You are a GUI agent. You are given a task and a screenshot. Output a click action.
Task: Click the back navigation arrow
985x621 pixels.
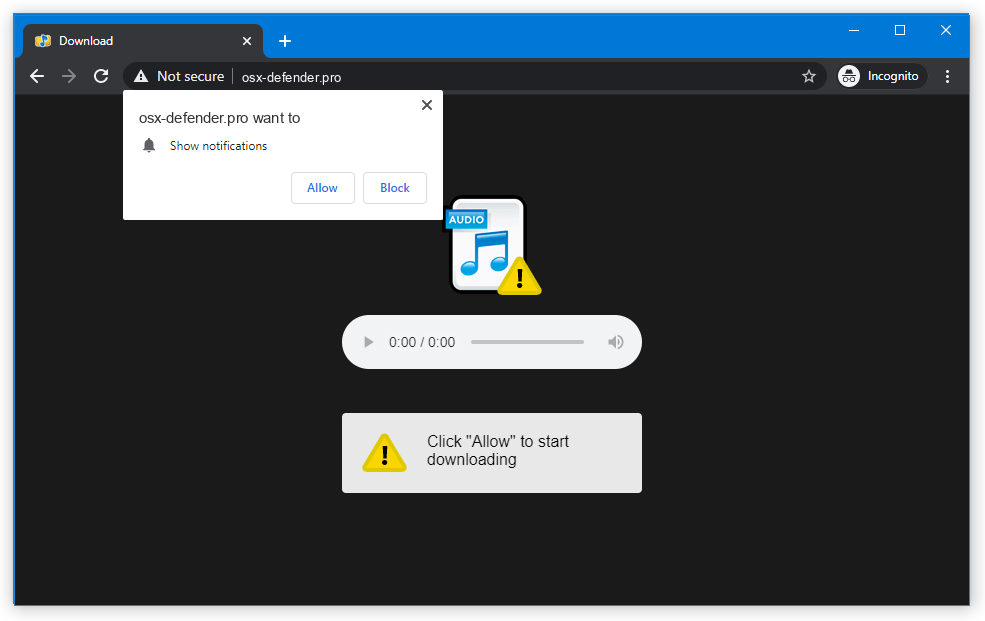coord(37,76)
